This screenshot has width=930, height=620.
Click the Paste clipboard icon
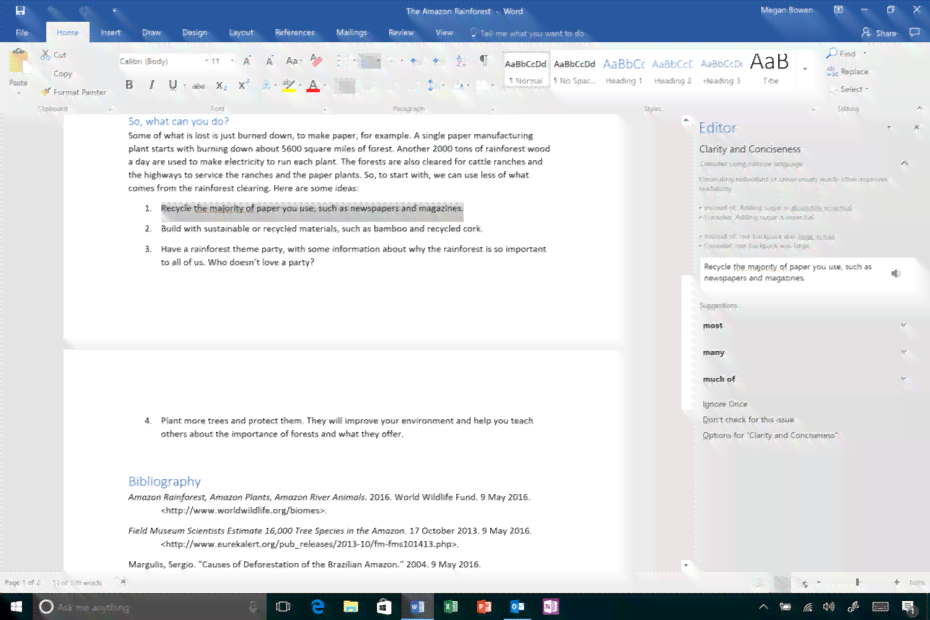point(18,61)
